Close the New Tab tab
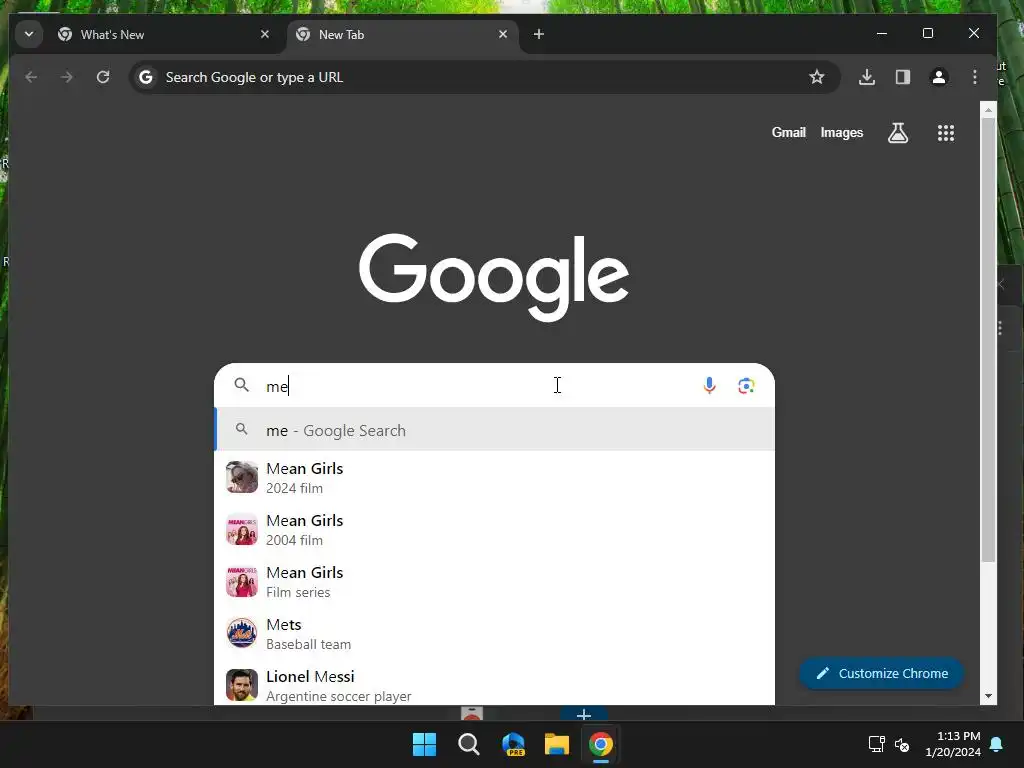This screenshot has height=768, width=1024. point(503,34)
